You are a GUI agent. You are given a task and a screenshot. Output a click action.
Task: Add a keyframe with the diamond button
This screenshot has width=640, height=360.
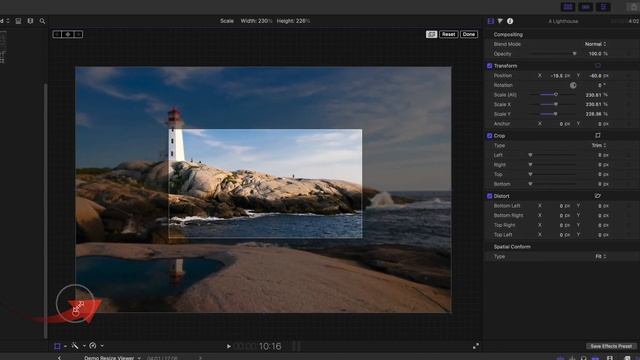coord(68,34)
